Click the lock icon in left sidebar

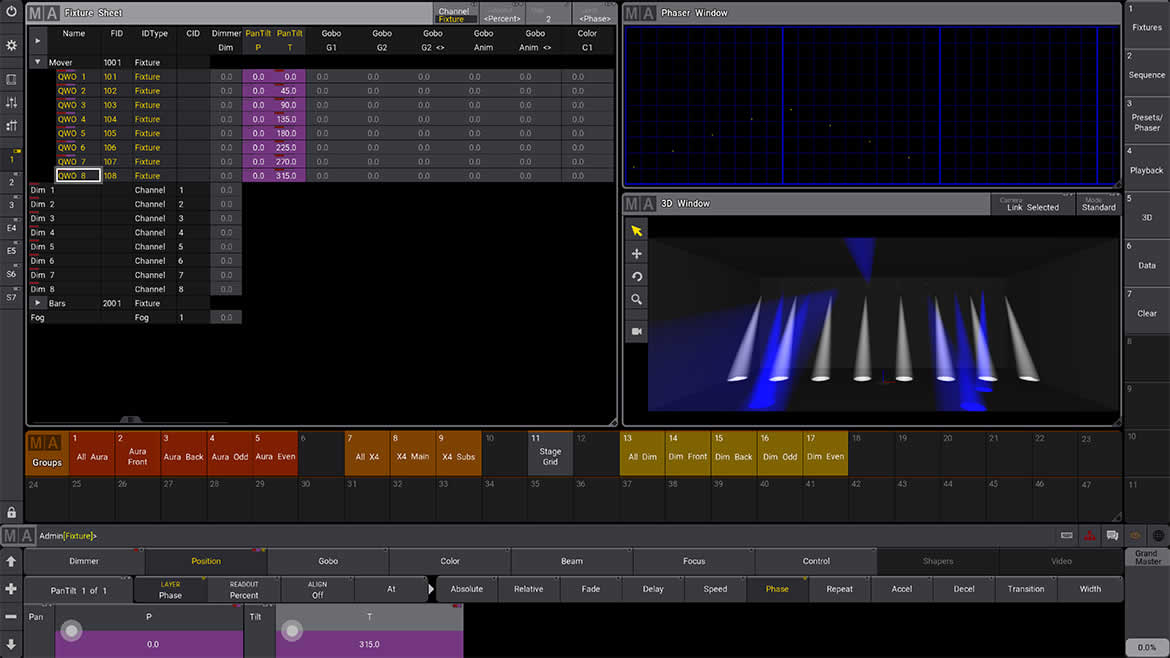tap(11, 512)
